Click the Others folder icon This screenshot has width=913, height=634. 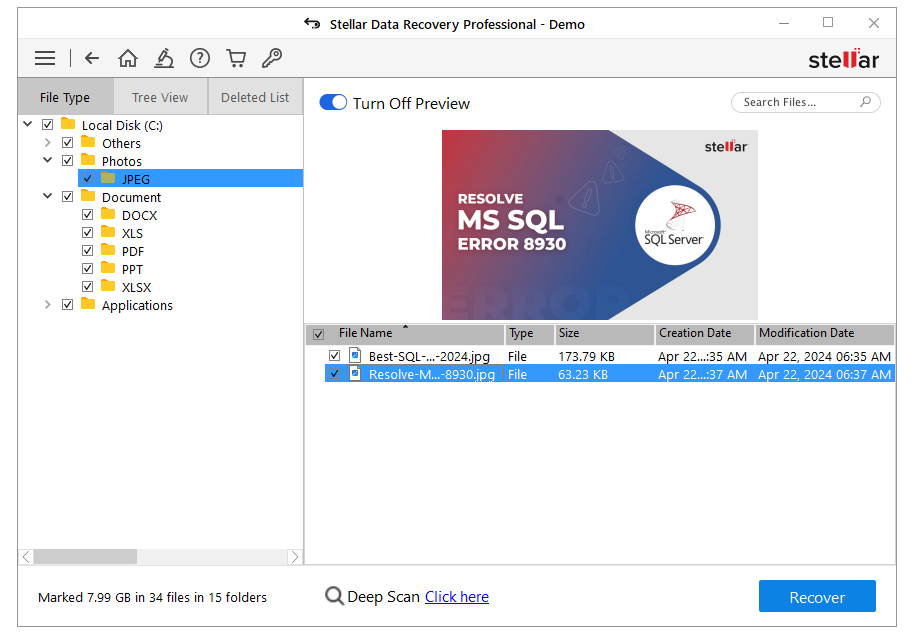[x=88, y=142]
